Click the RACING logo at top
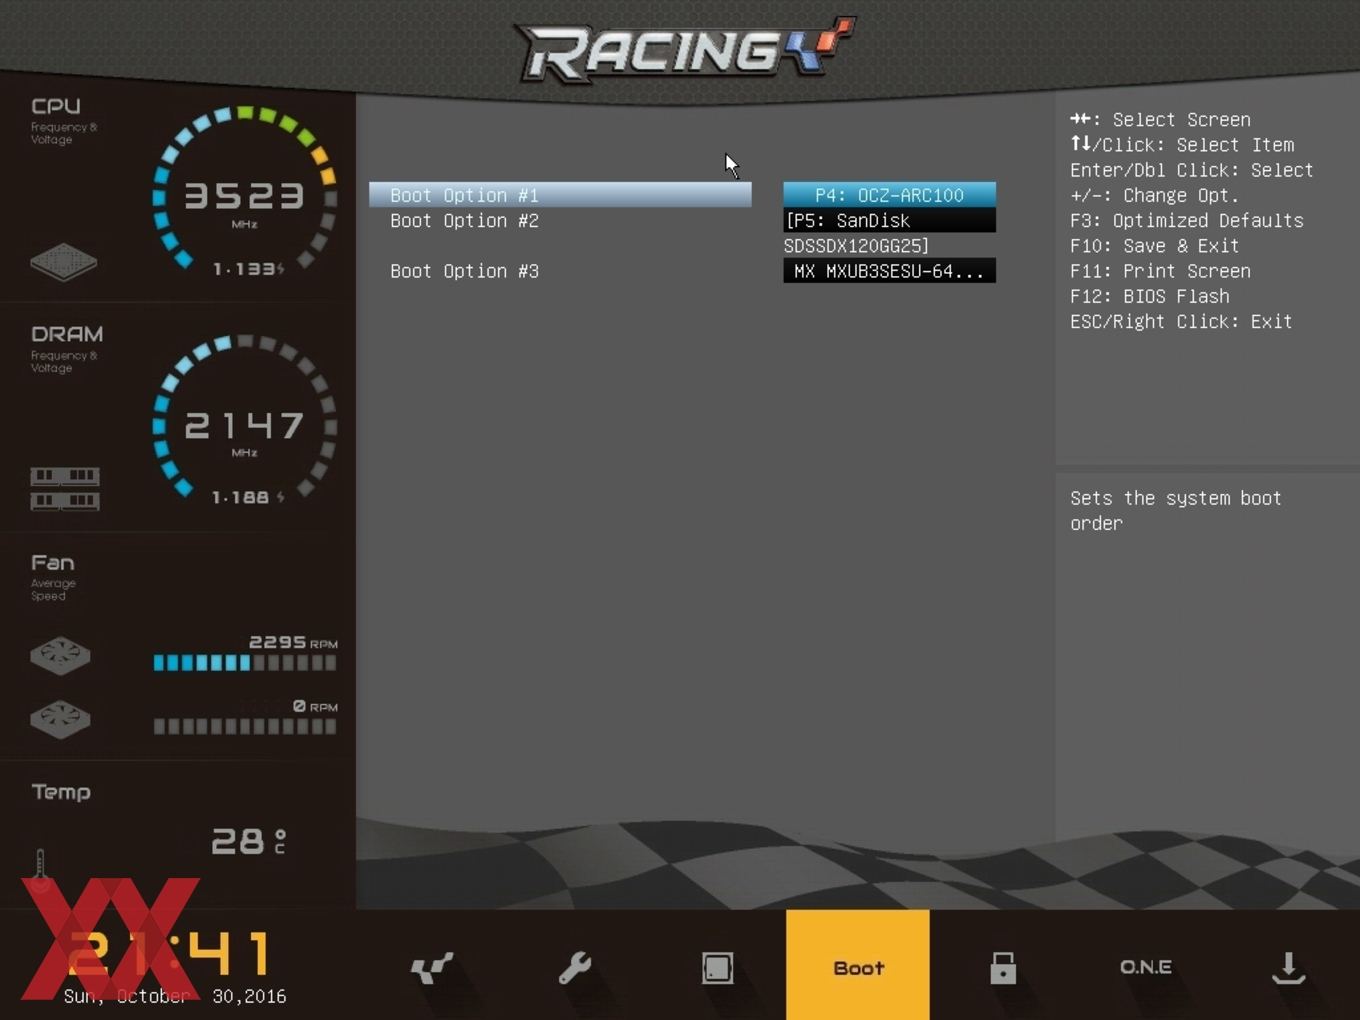Viewport: 1360px width, 1020px height. [684, 49]
